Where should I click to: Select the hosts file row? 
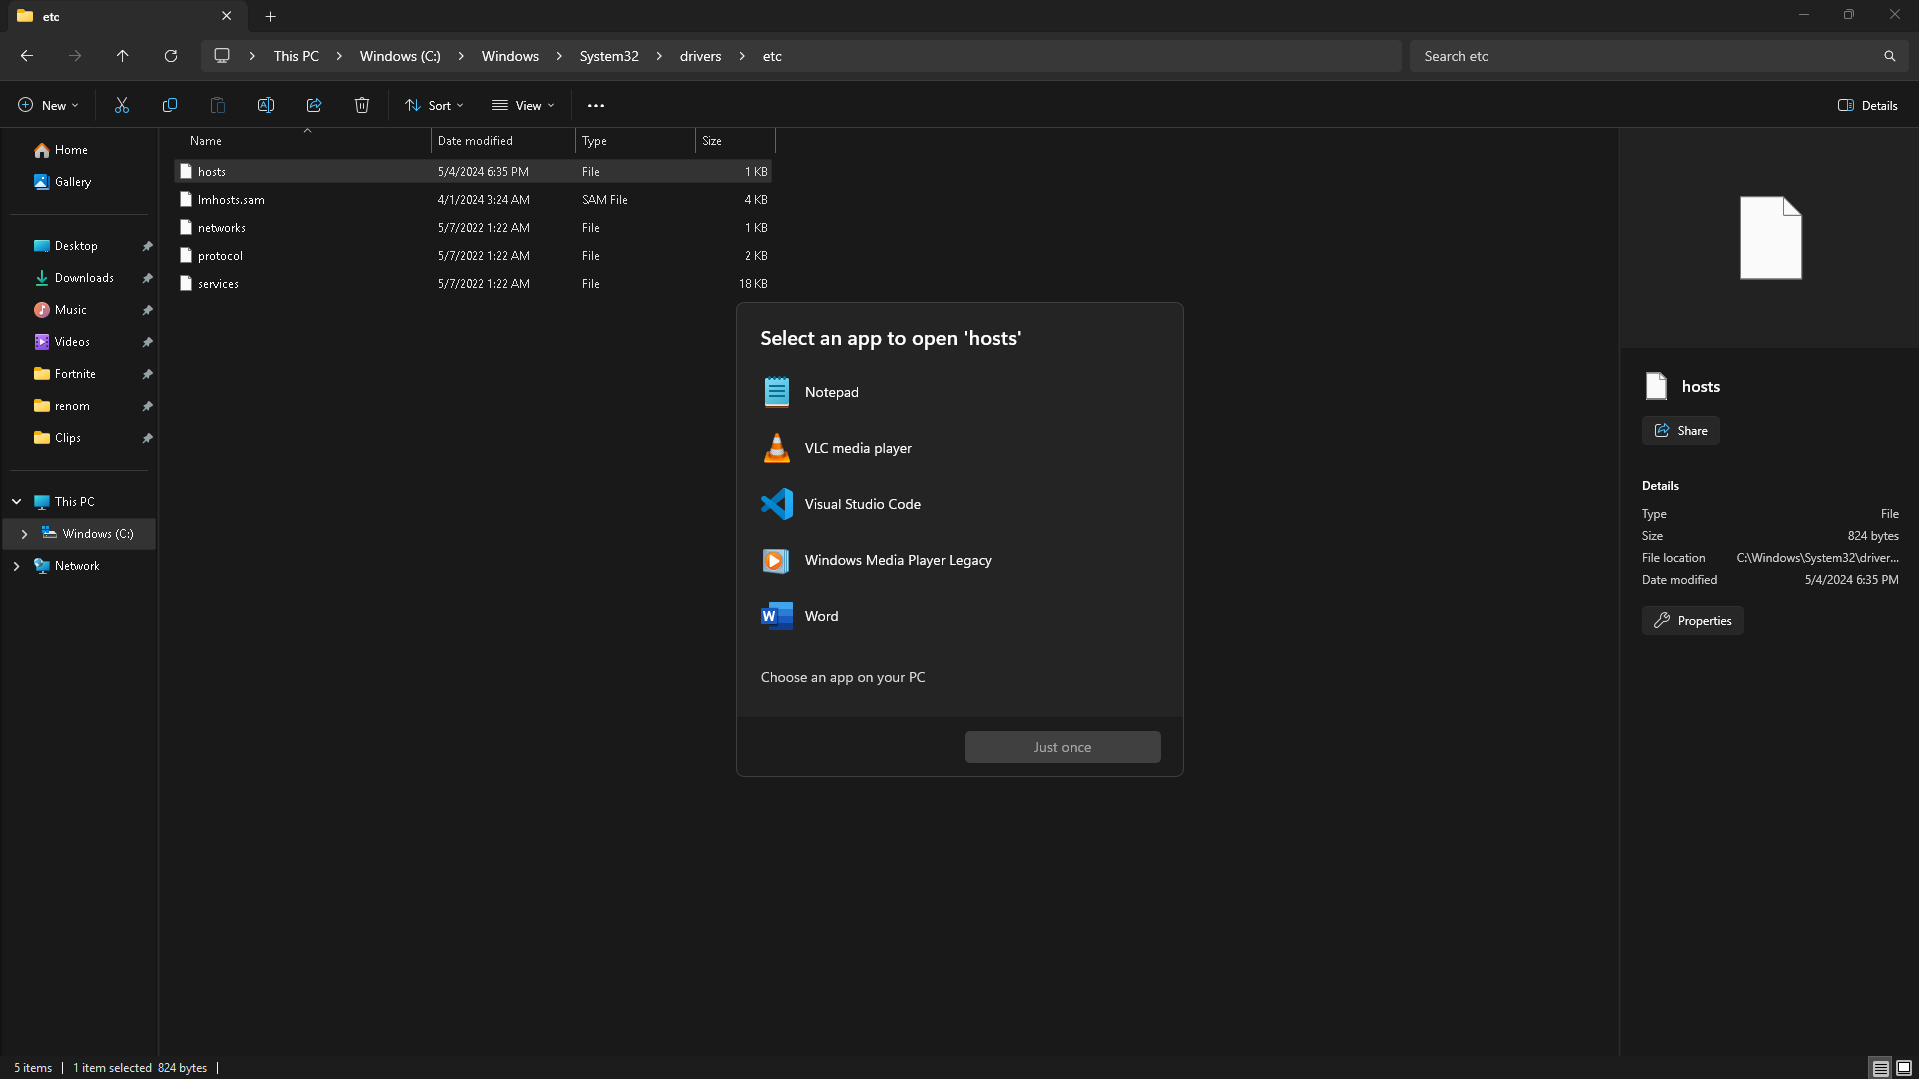[473, 172]
